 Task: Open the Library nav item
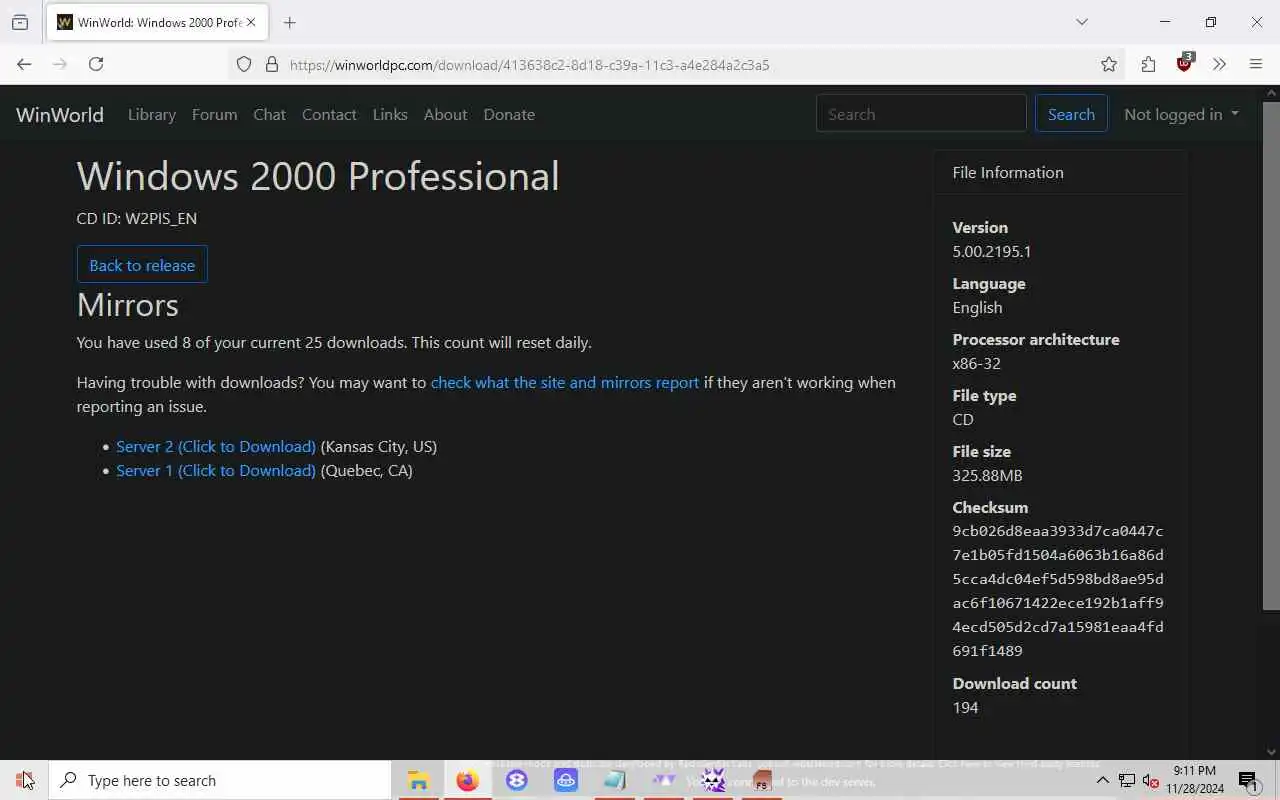pos(152,114)
